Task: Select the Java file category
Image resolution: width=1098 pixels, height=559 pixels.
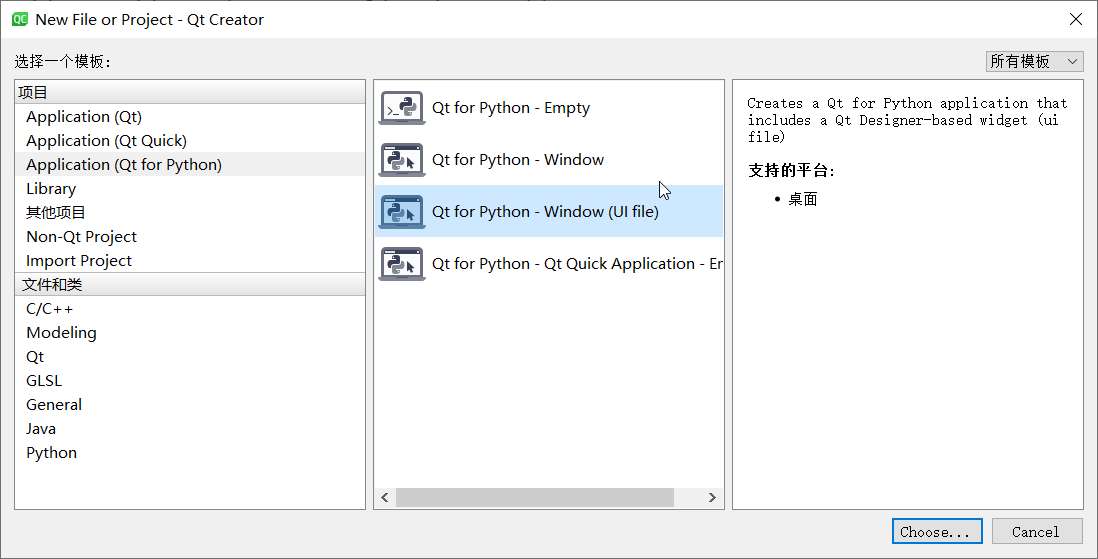Action: click(x=190, y=429)
